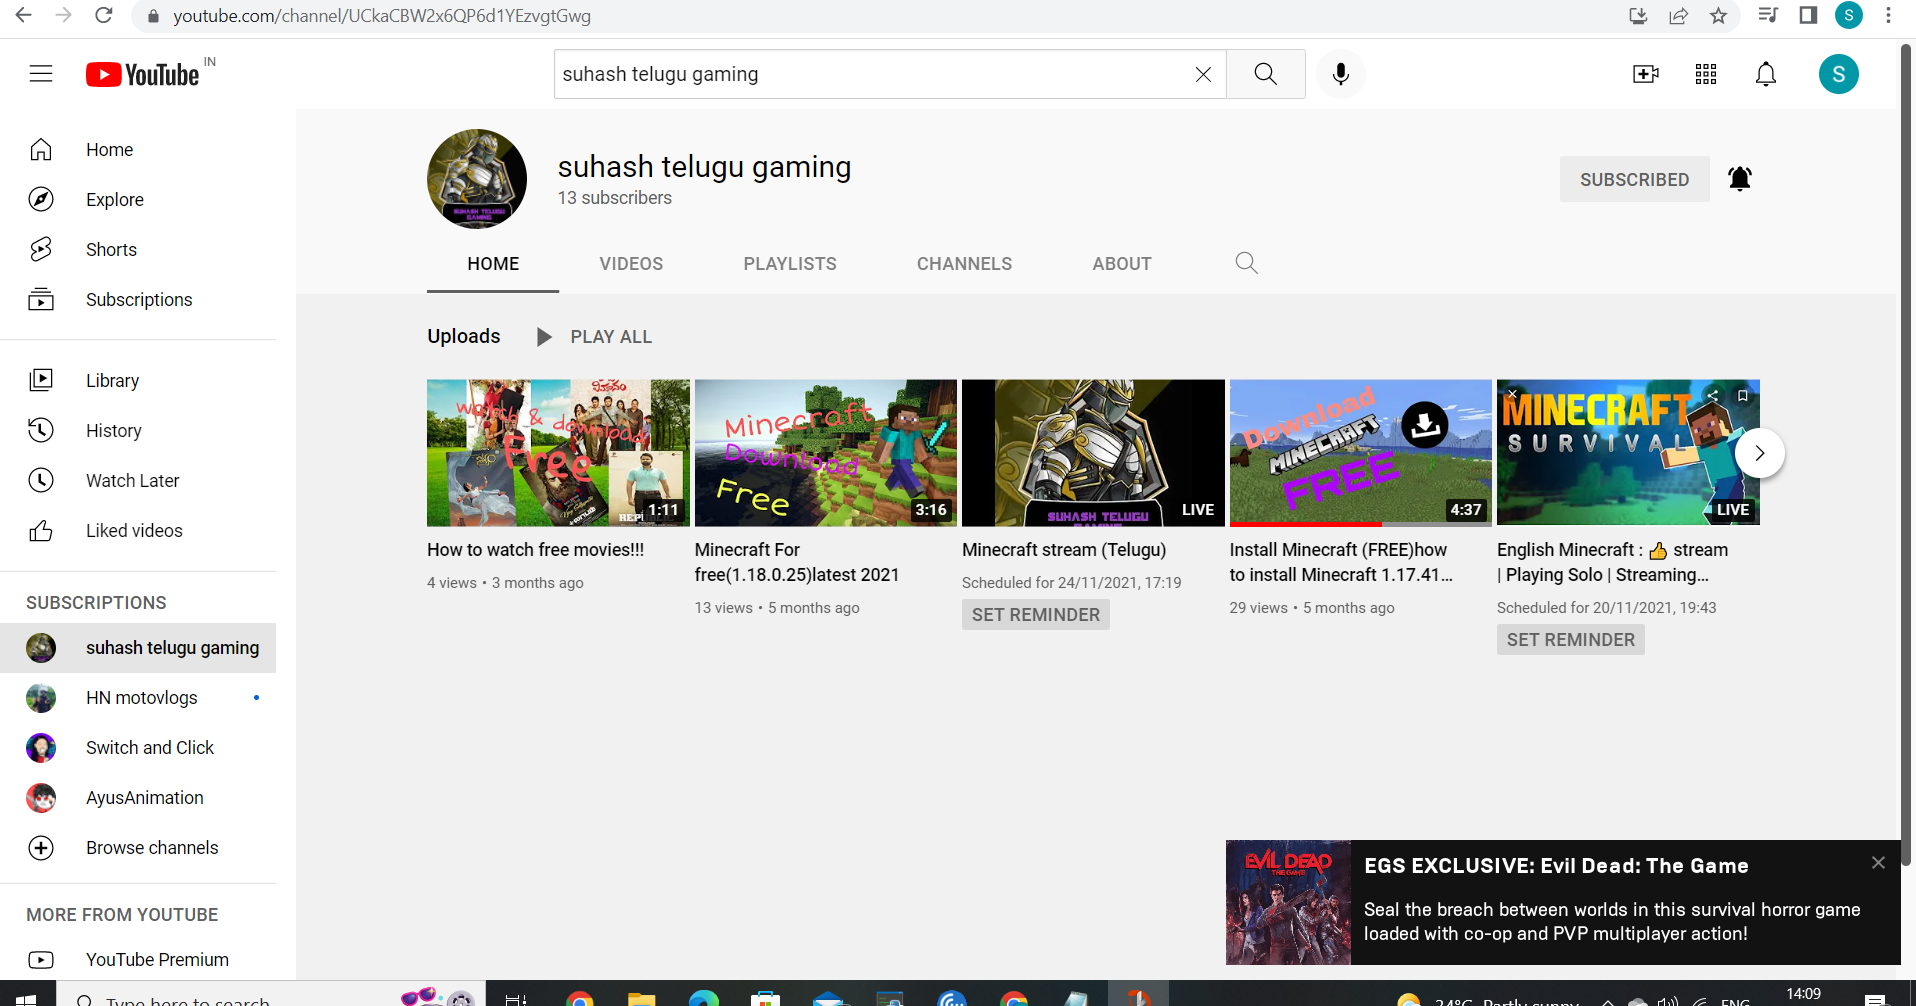Switch to the ABOUT tab
The height and width of the screenshot is (1006, 1916).
click(x=1122, y=264)
